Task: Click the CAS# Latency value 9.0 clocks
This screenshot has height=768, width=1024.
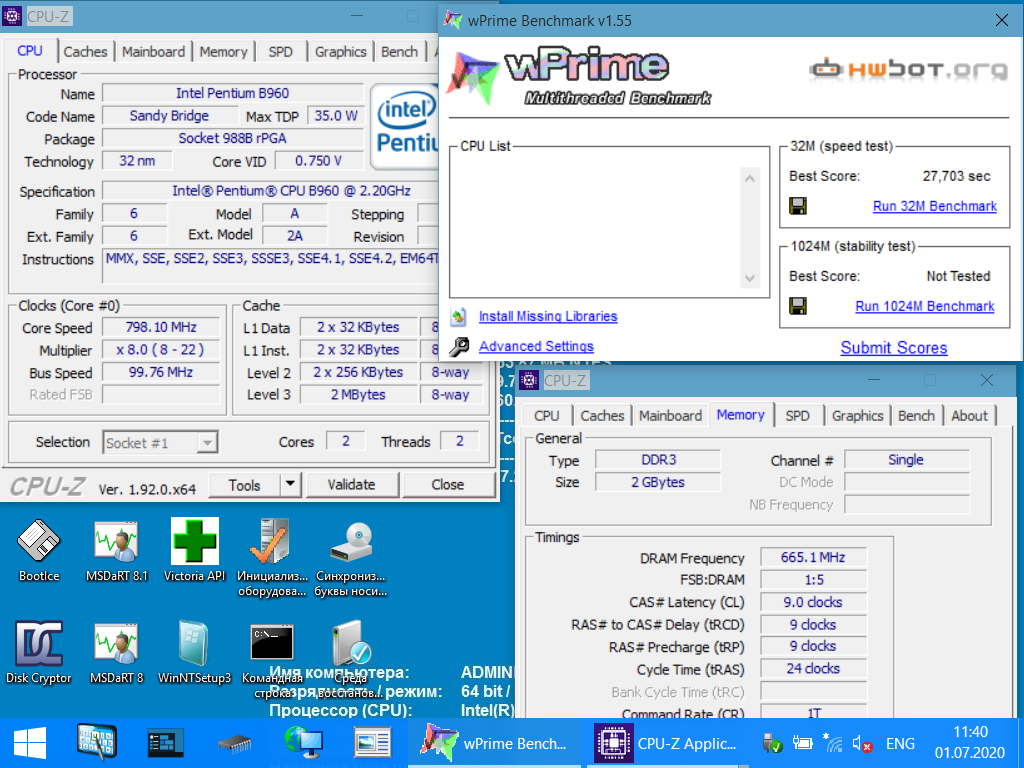Action: [x=813, y=602]
